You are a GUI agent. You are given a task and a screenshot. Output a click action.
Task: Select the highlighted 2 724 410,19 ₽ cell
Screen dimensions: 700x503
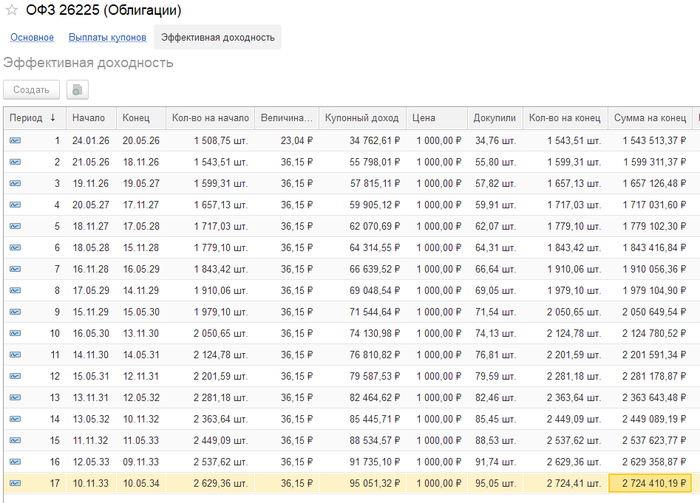pos(650,483)
